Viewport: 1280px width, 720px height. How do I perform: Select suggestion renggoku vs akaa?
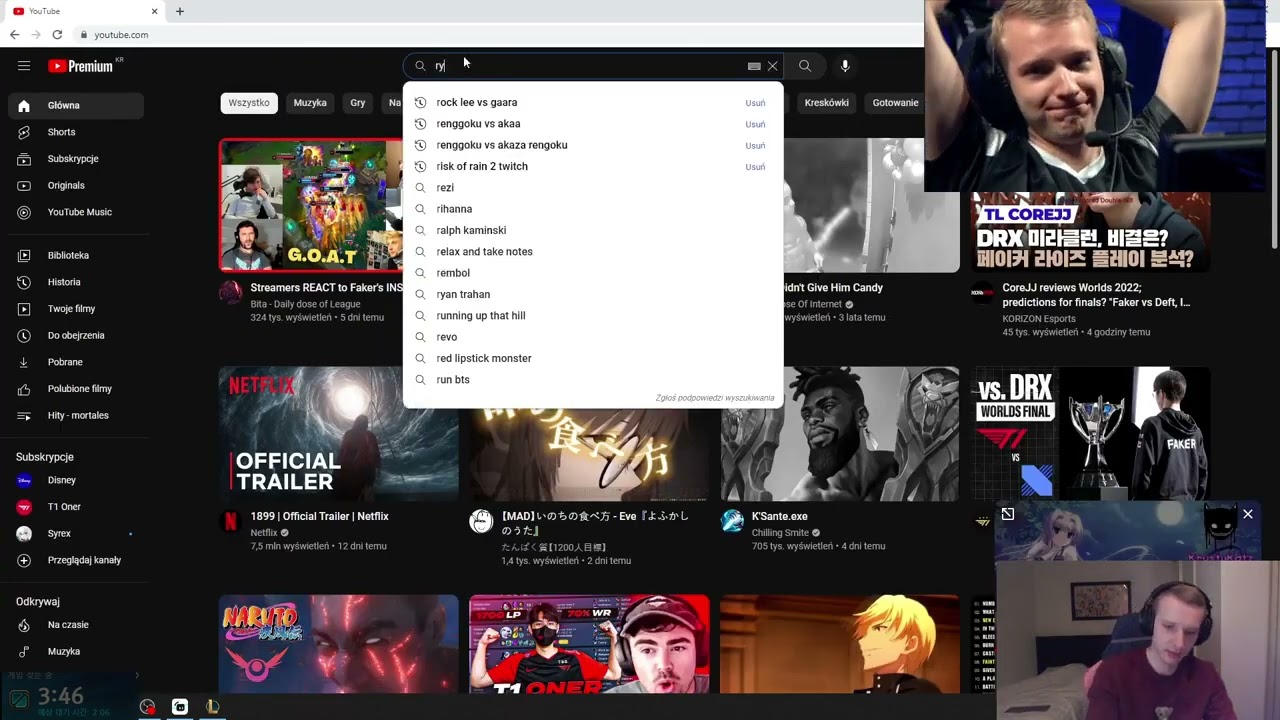[593, 124]
